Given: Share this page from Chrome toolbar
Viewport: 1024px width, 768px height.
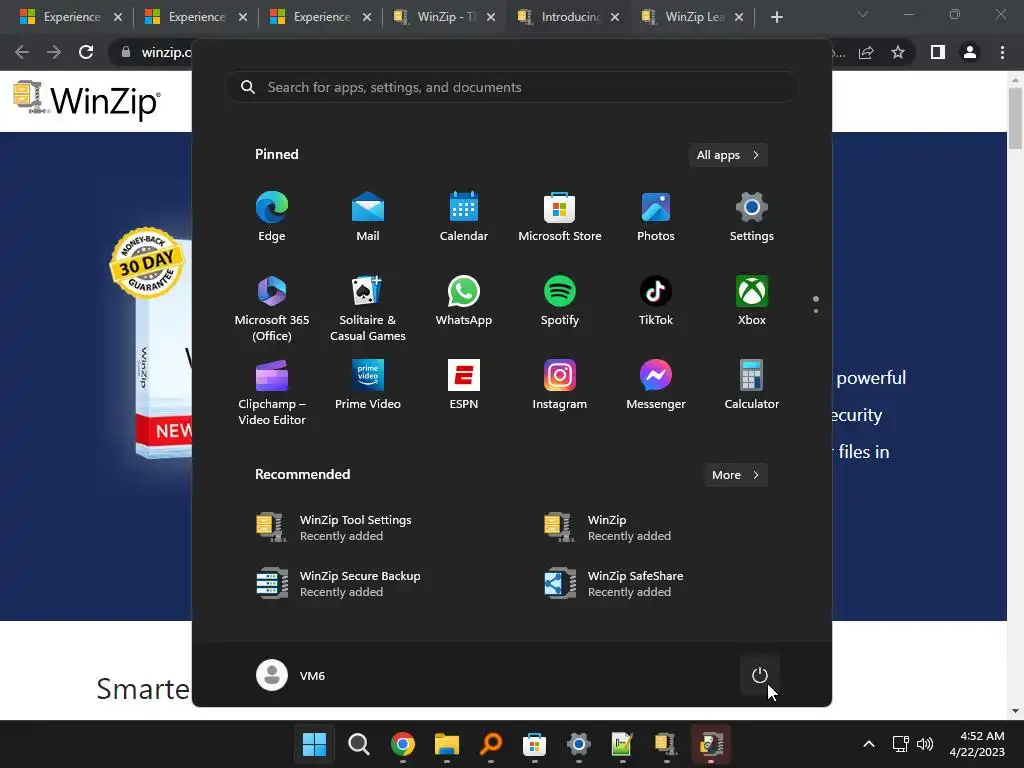Looking at the screenshot, I should pyautogui.click(x=866, y=52).
